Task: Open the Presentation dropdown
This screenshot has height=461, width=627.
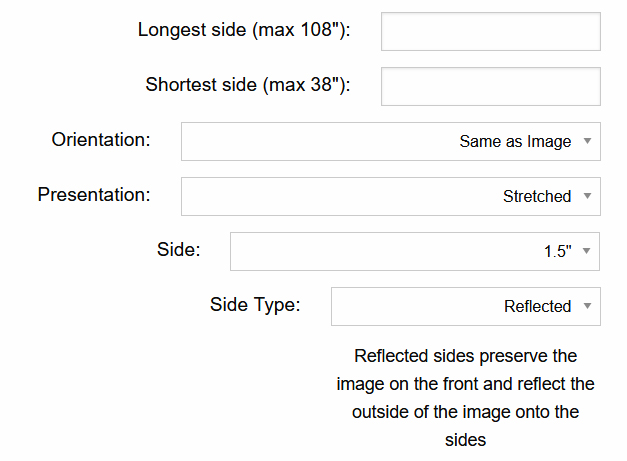Action: (390, 196)
